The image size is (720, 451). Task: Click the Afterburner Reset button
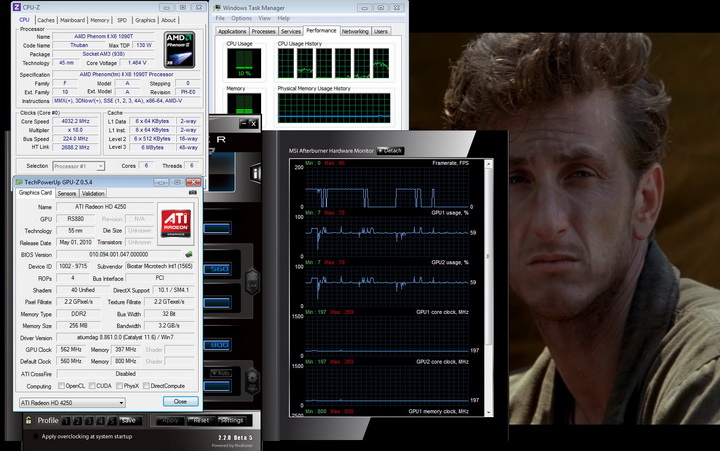[201, 420]
